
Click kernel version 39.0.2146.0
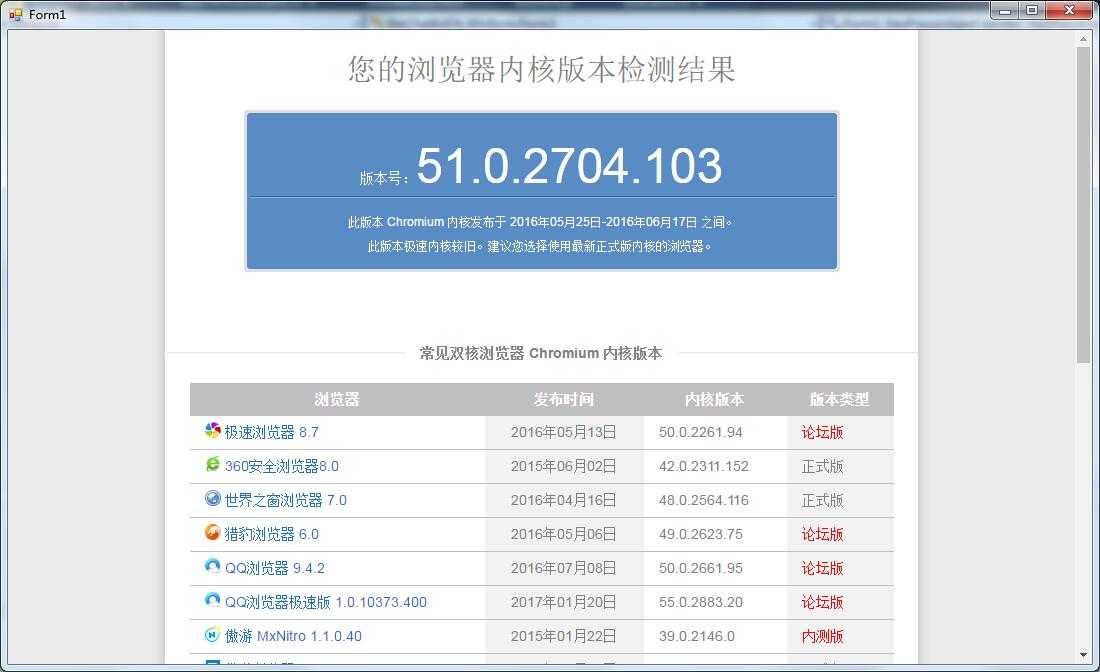pos(697,636)
